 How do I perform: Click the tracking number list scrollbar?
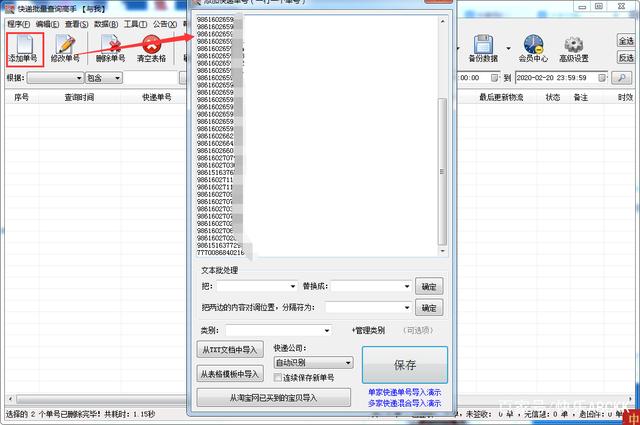(x=443, y=130)
